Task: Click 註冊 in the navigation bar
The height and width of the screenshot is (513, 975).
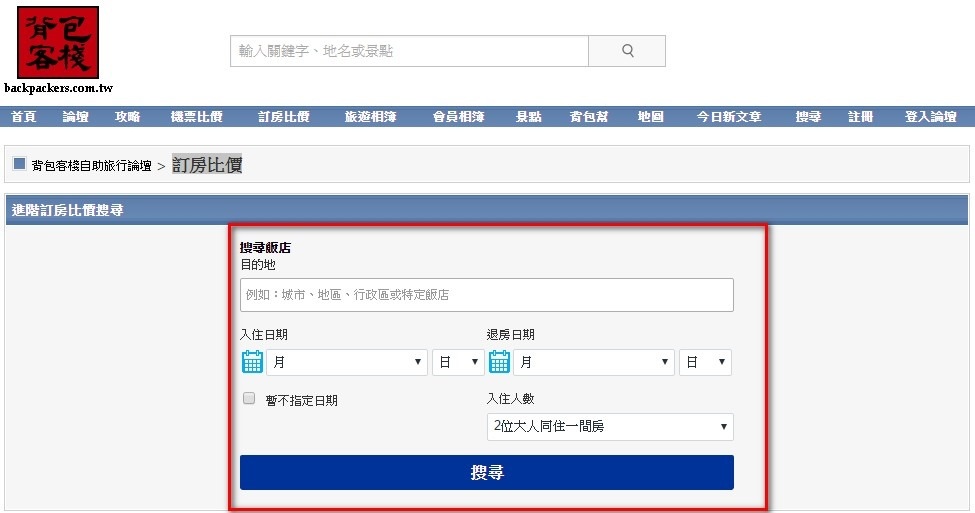Action: tap(861, 116)
